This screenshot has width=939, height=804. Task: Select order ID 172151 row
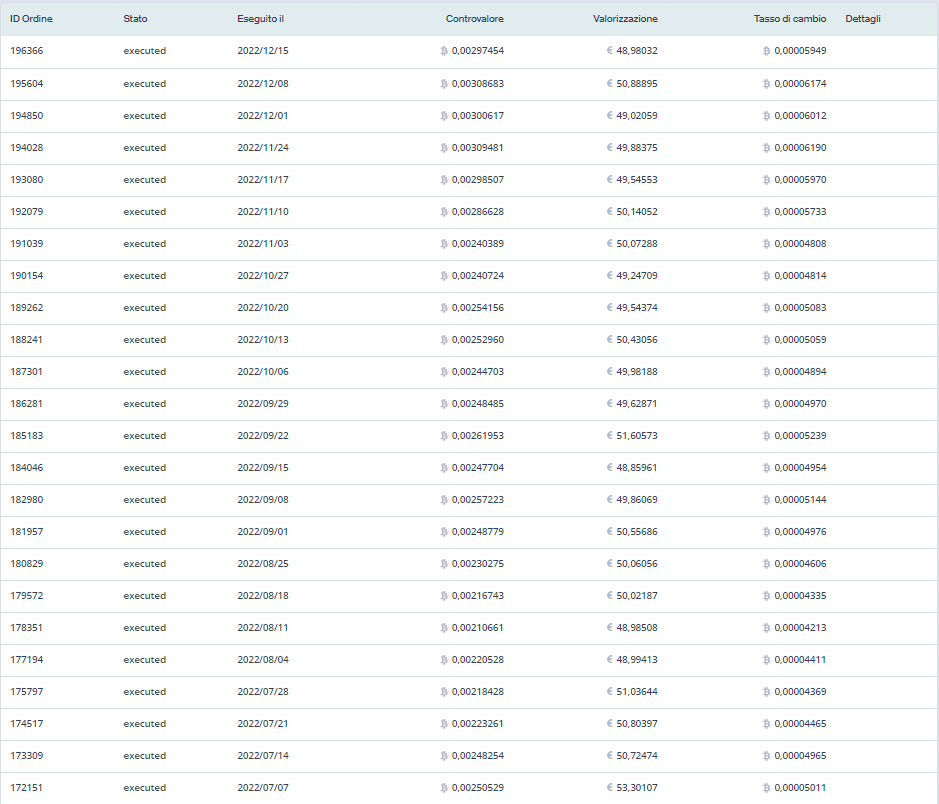click(26, 788)
